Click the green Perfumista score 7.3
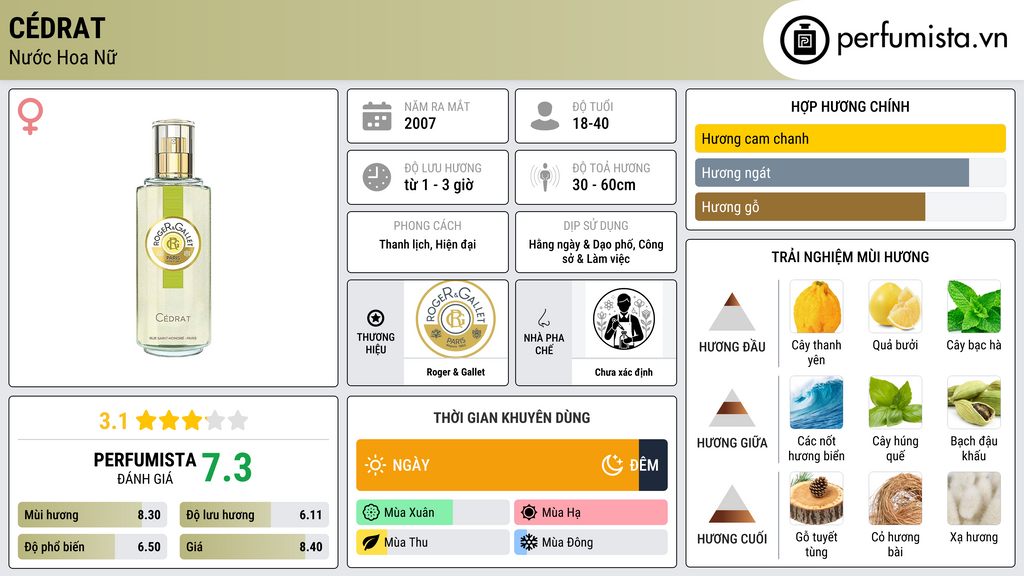 (x=227, y=468)
